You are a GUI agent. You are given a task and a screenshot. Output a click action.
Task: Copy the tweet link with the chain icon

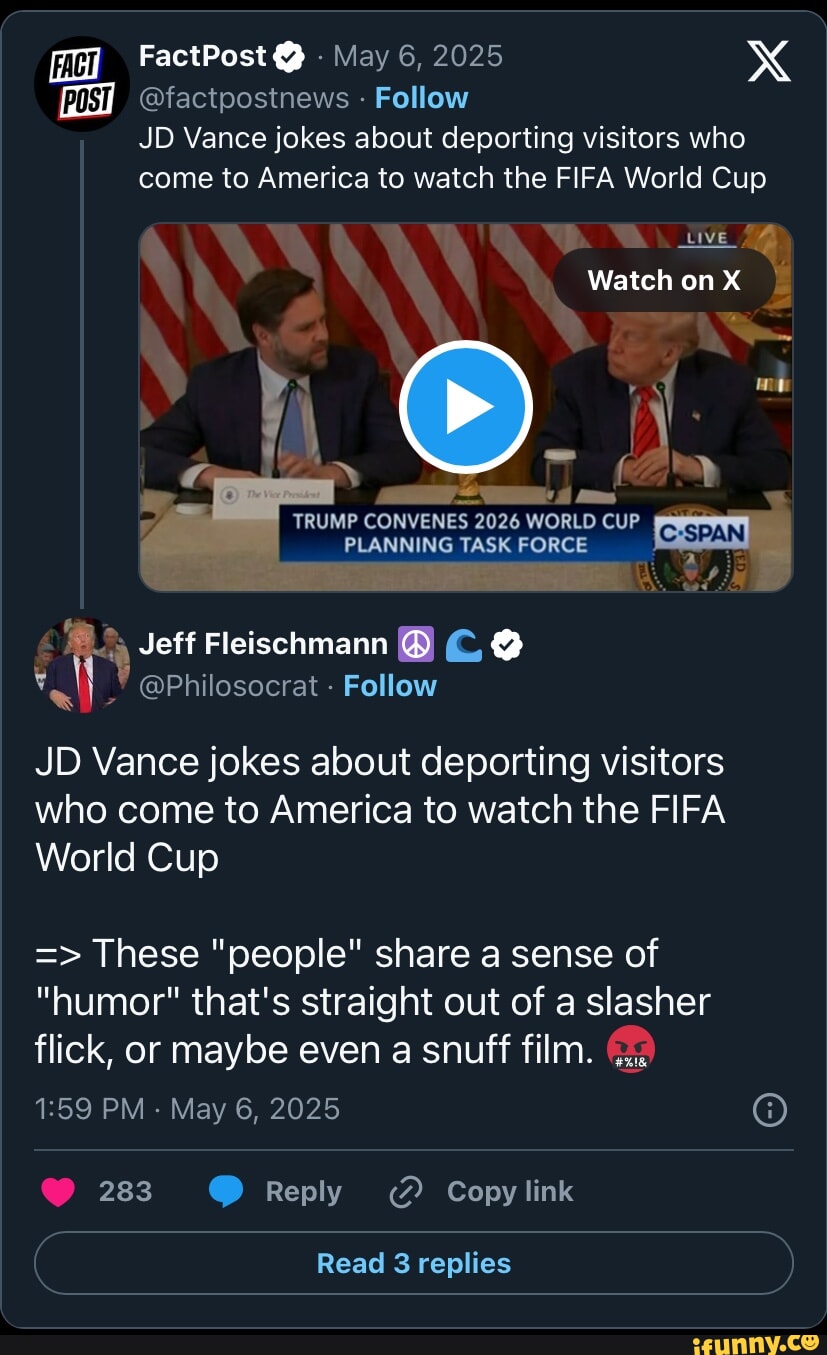404,1191
